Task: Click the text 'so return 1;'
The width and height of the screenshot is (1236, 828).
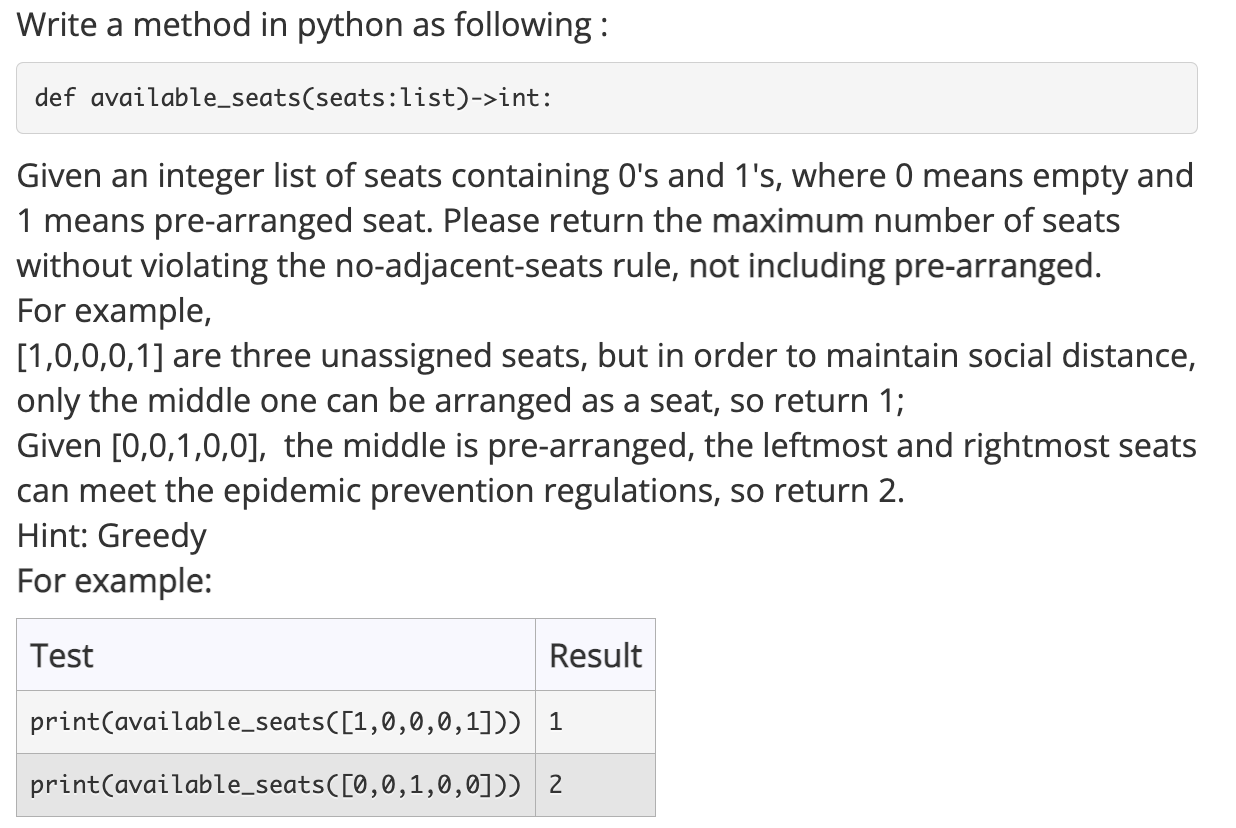Action: pyautogui.click(x=809, y=401)
